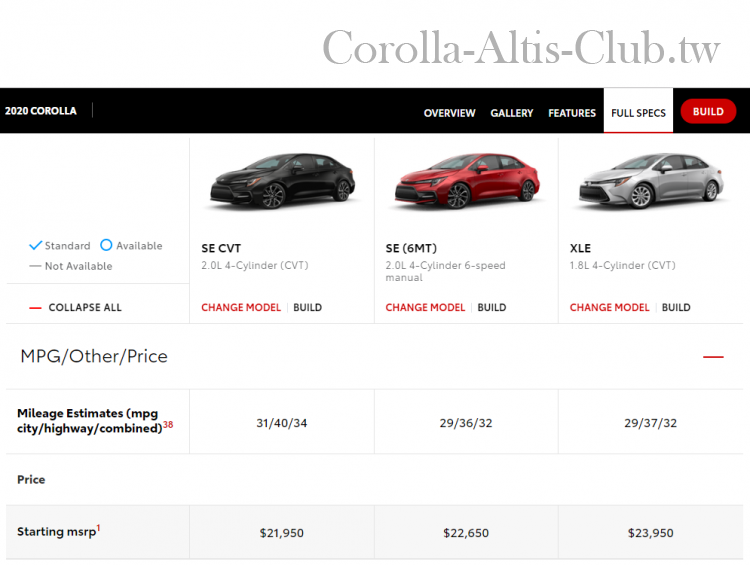The image size is (750, 565).
Task: Select the Full Specs tab
Action: tap(638, 113)
